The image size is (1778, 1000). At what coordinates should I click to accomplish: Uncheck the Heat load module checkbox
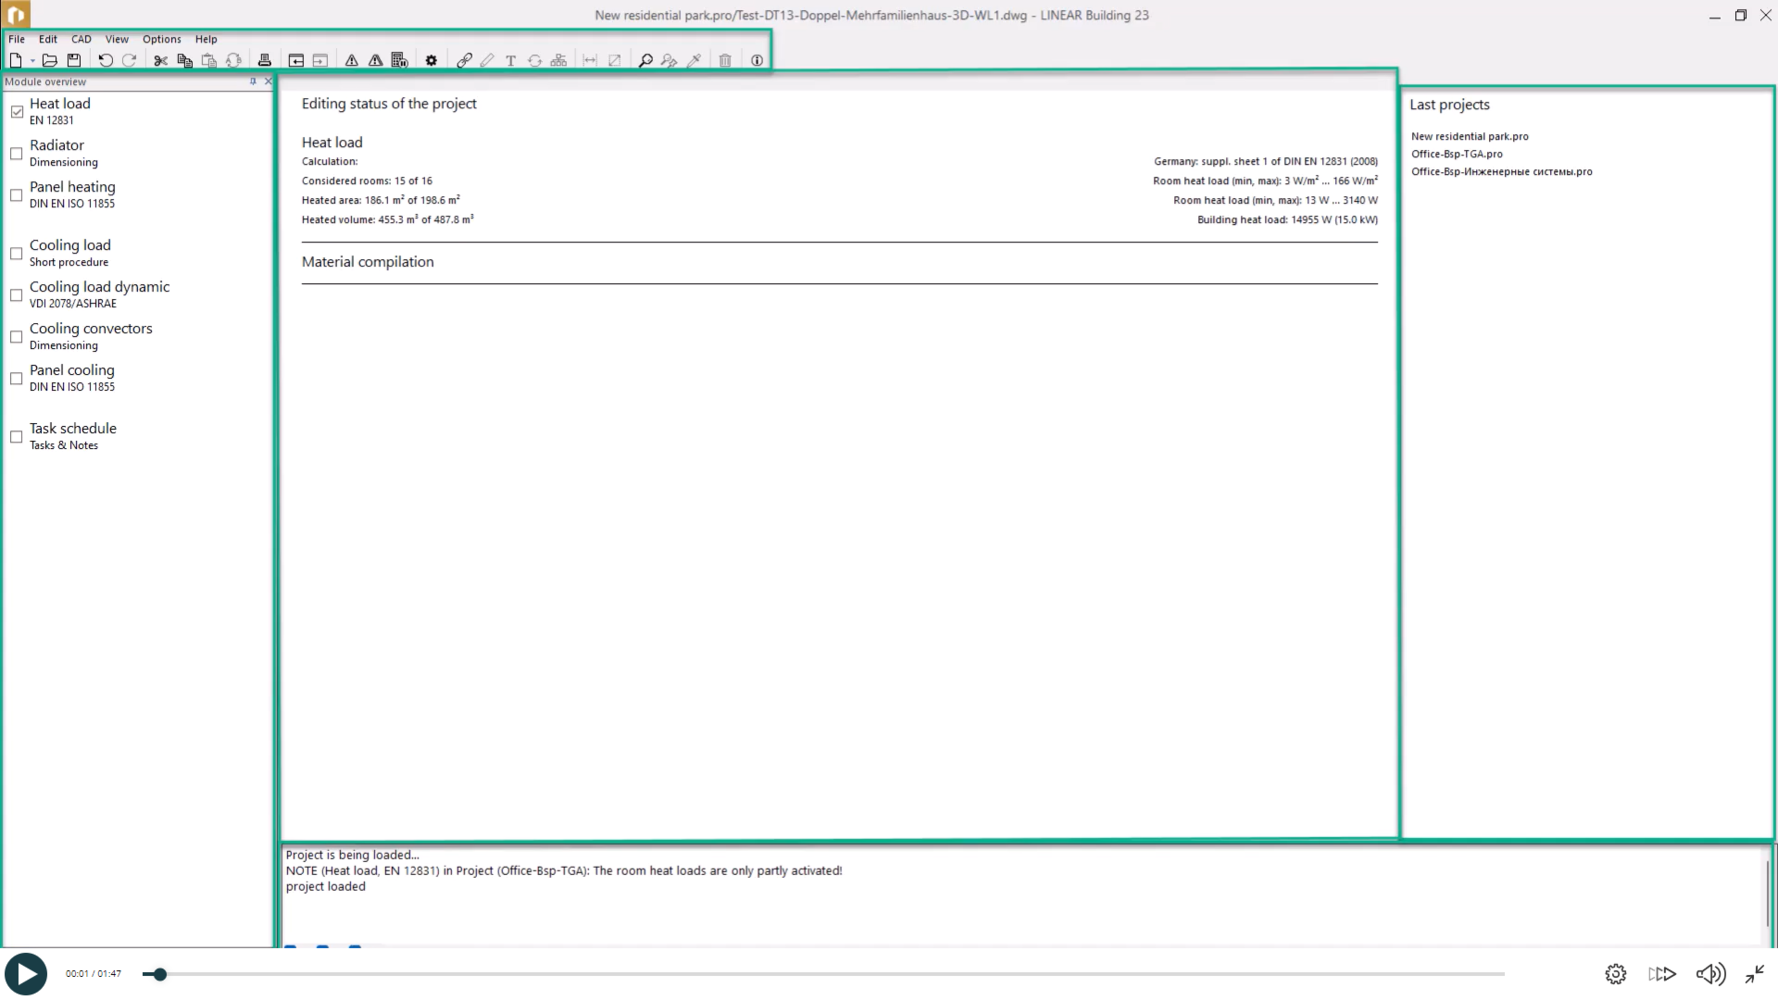click(17, 112)
